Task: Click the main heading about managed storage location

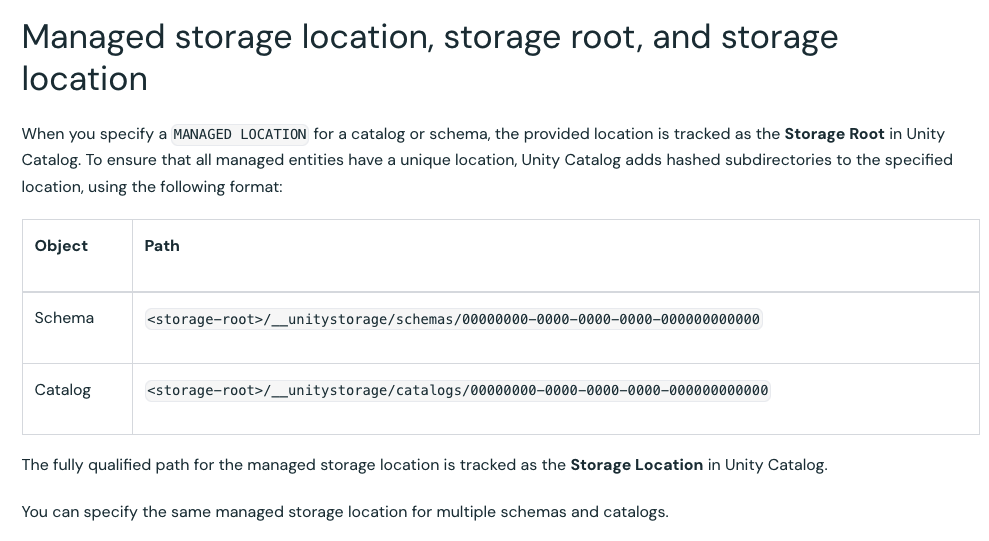Action: [430, 37]
